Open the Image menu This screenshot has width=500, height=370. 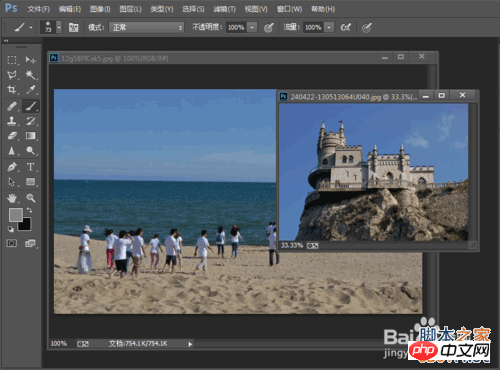tap(100, 9)
